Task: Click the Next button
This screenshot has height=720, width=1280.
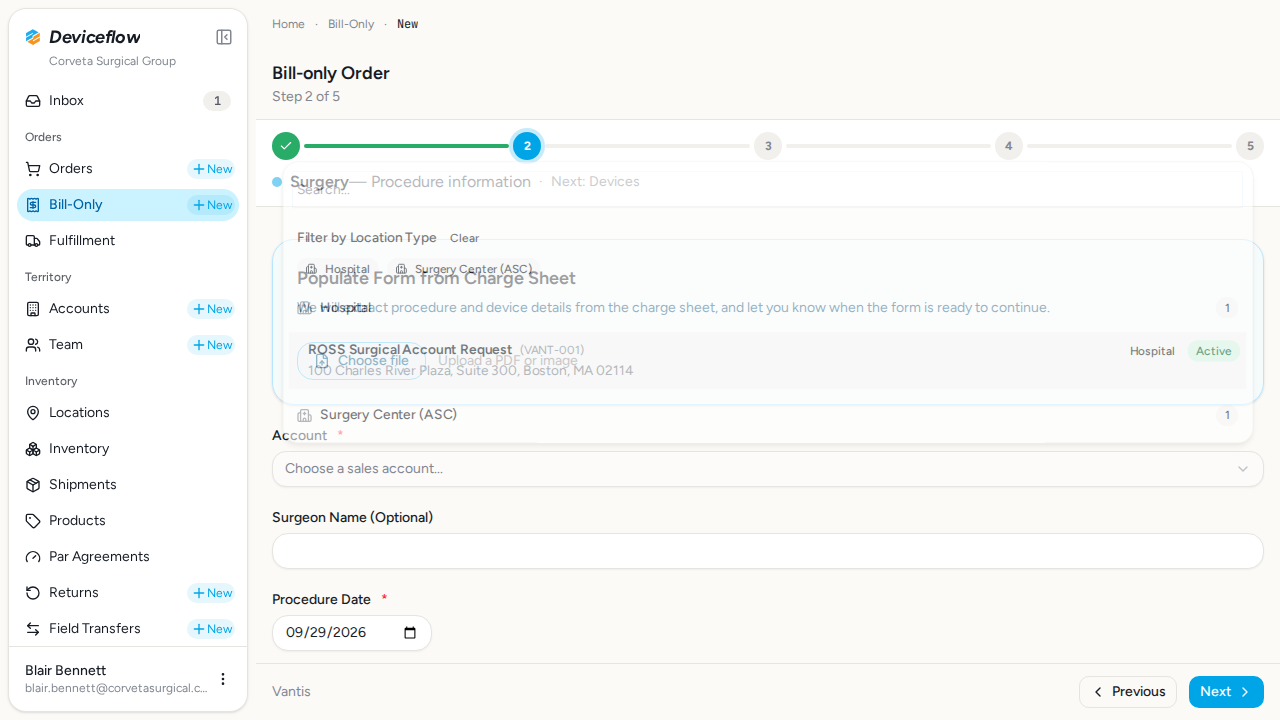Action: point(1226,692)
